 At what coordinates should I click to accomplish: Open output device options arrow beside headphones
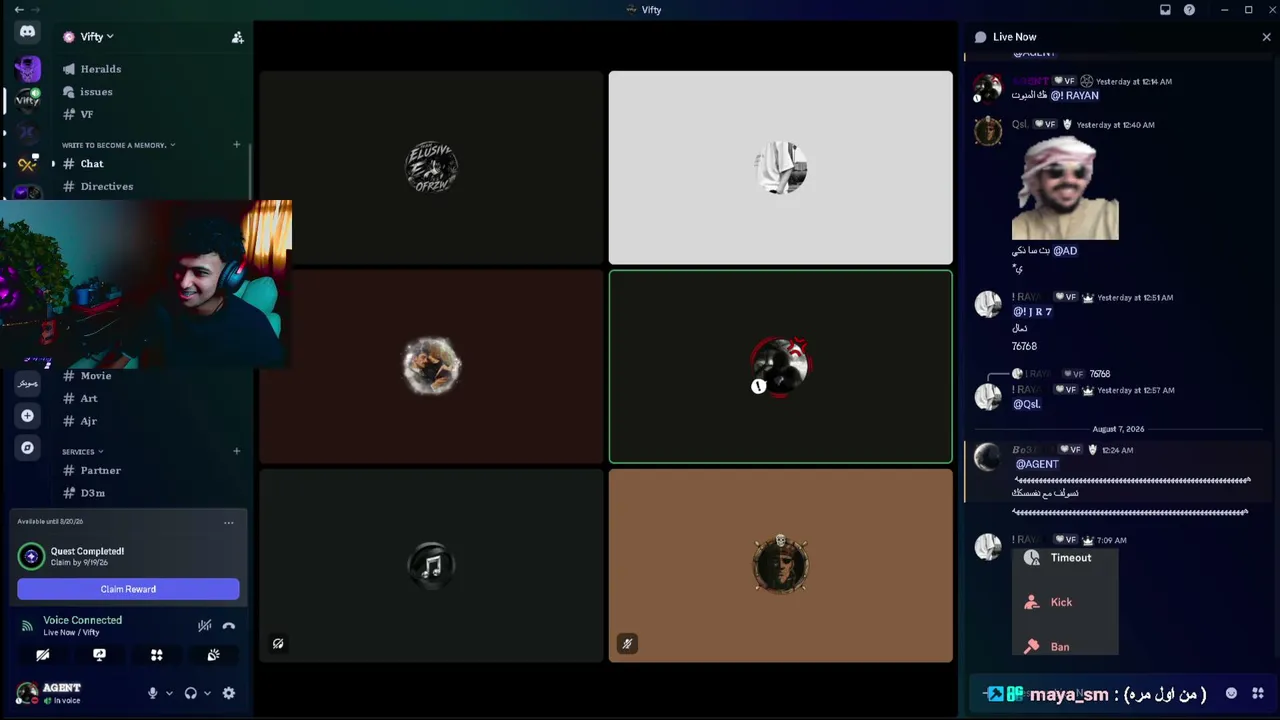[206, 693]
